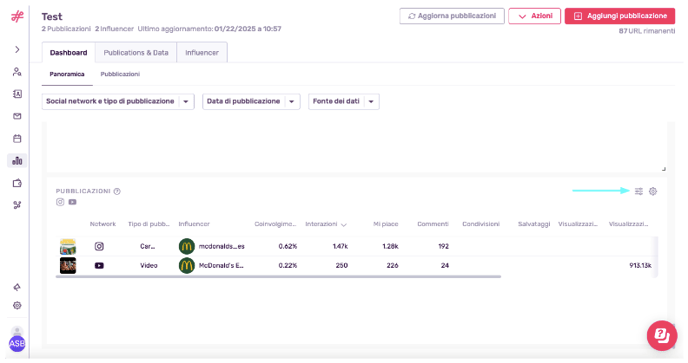Open the mail envelope sidebar icon
Viewport: 688px width, 363px height.
pyautogui.click(x=17, y=116)
